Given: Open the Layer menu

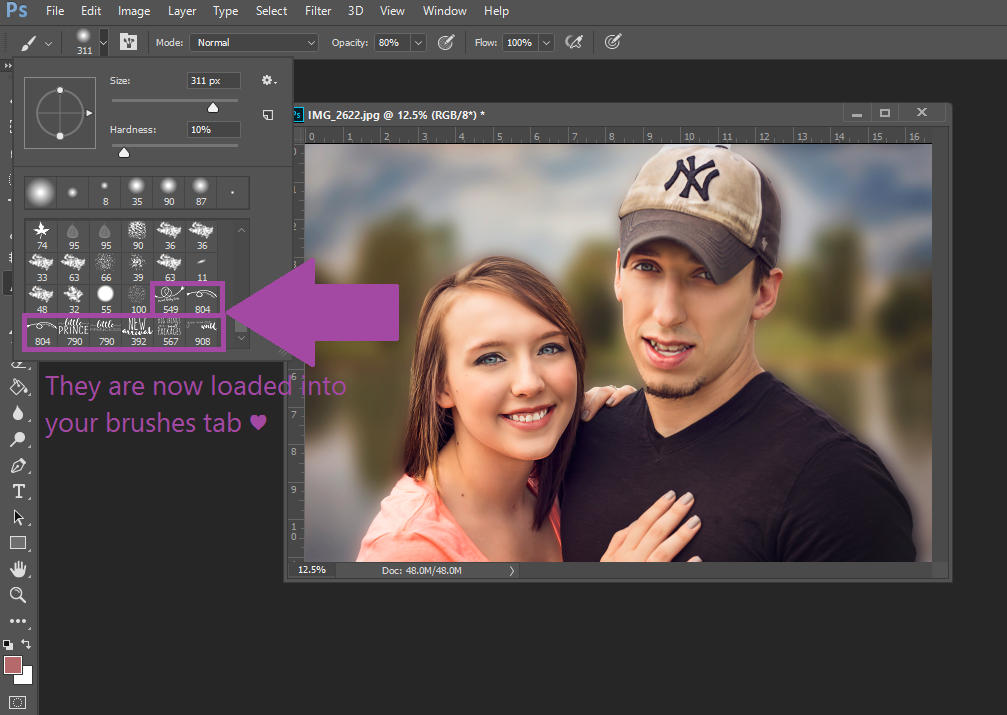Looking at the screenshot, I should [182, 11].
